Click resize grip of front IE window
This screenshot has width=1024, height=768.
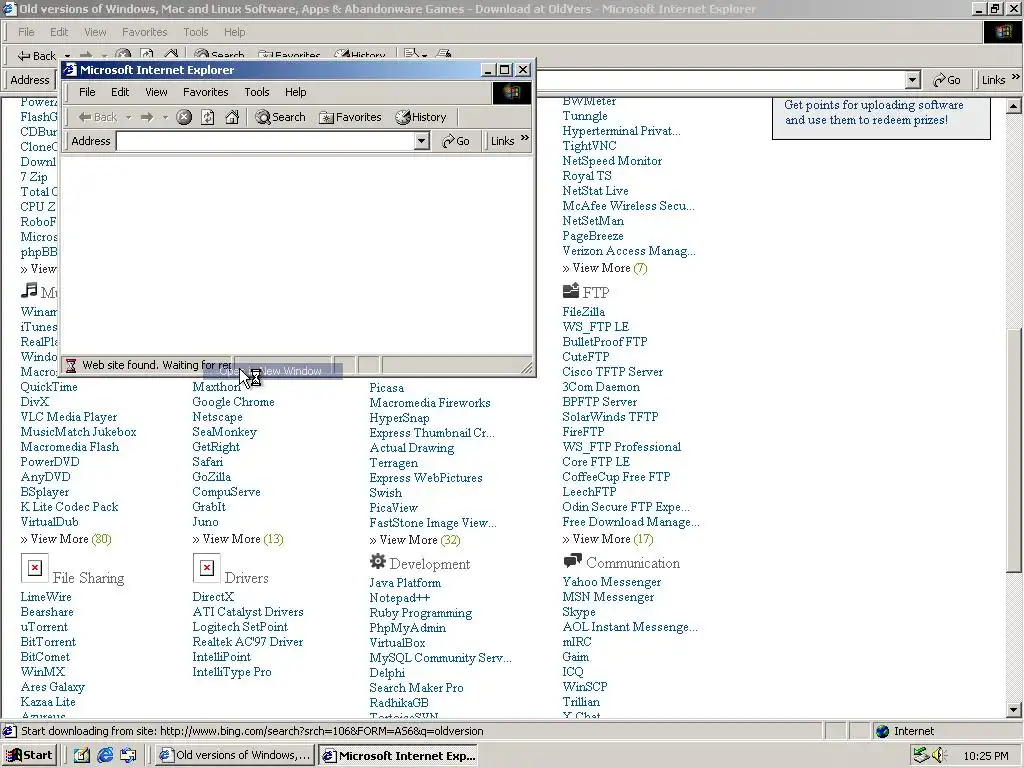point(526,368)
